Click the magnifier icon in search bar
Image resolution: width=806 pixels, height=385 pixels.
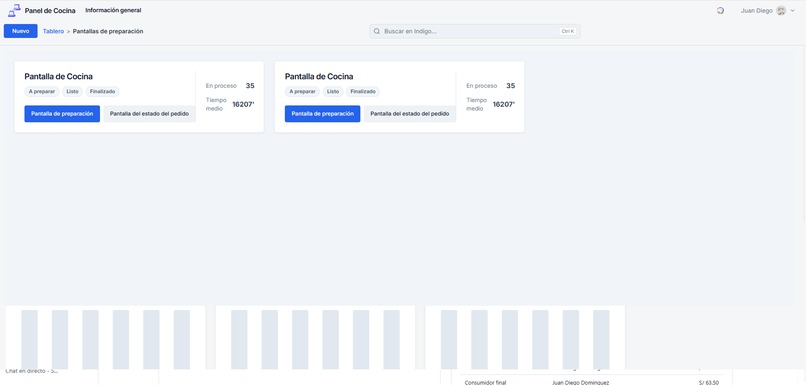pyautogui.click(x=377, y=31)
